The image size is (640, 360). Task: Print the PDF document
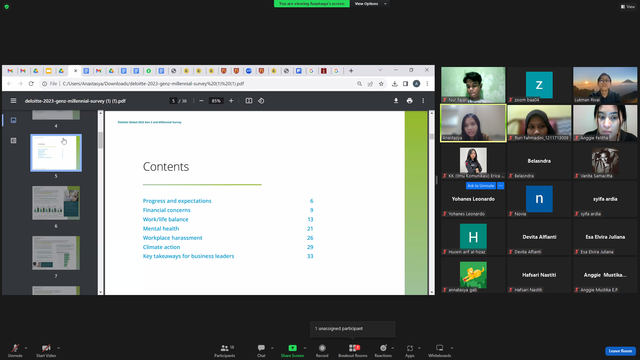tap(409, 101)
